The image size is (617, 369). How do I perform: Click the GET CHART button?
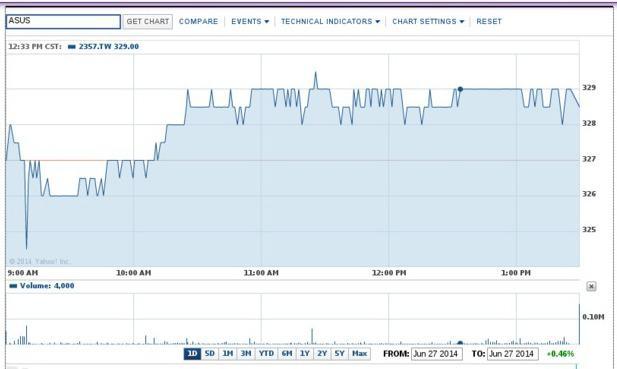click(x=148, y=21)
